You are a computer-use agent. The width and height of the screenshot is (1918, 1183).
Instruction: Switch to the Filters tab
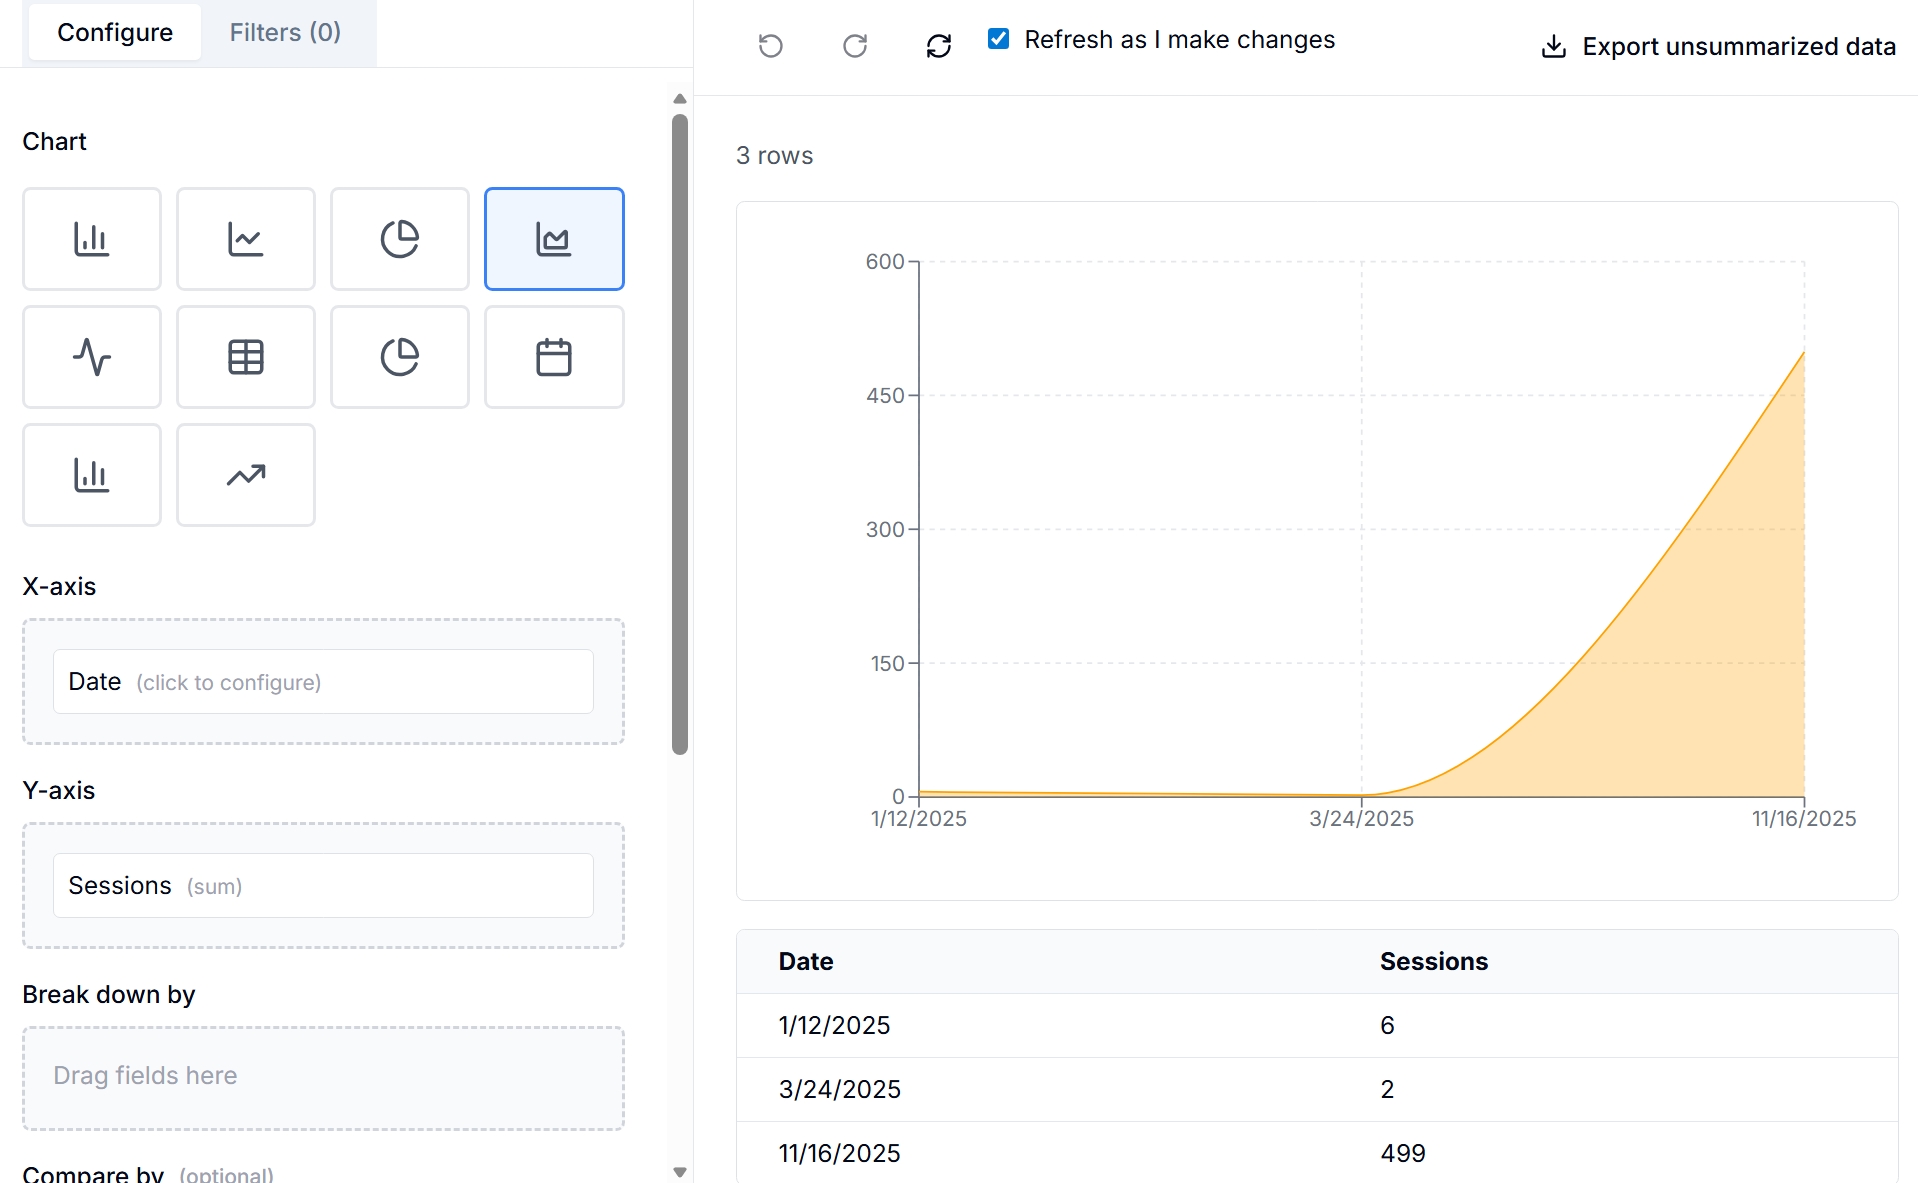click(286, 32)
